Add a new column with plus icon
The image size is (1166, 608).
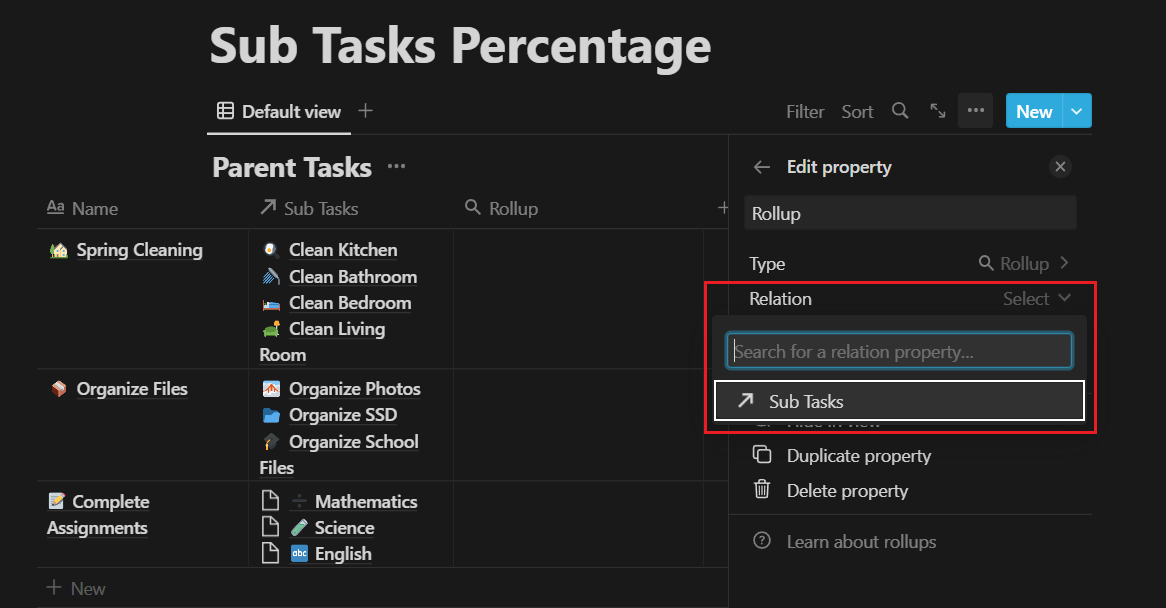(723, 208)
